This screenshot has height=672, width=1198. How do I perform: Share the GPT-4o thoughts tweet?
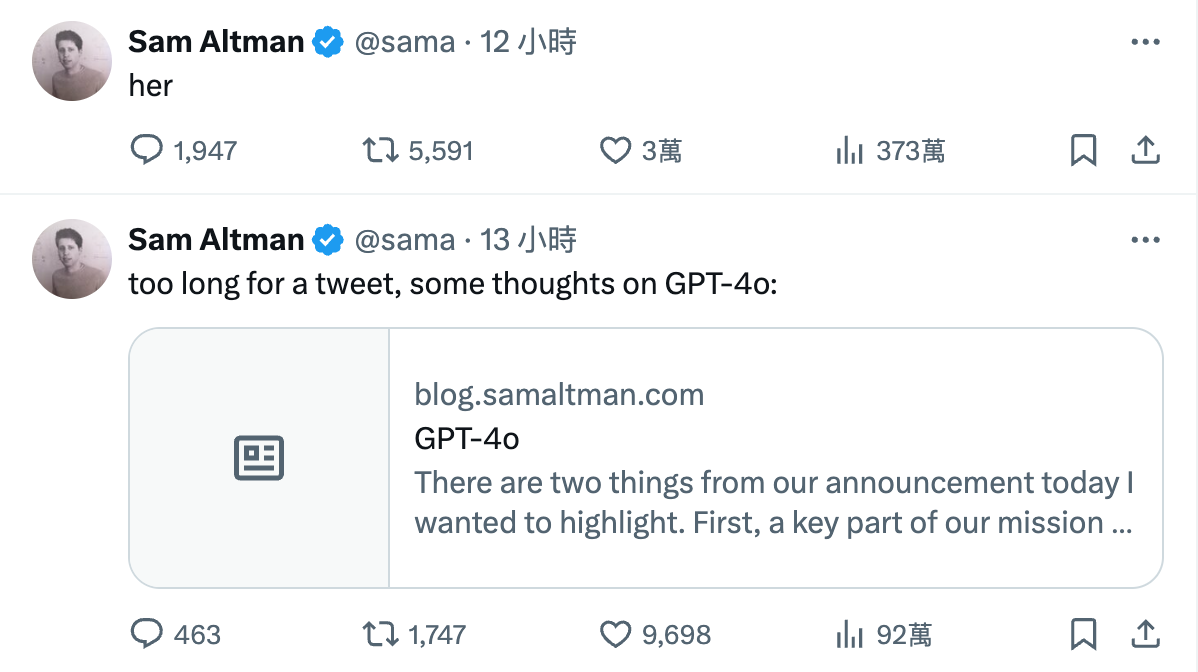[1144, 634]
